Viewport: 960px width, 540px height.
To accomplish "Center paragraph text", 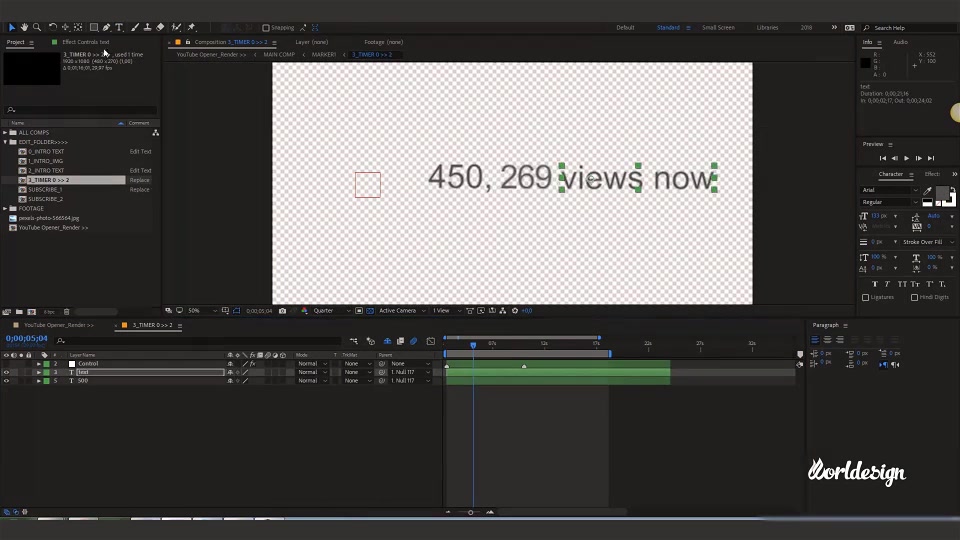I will [827, 340].
